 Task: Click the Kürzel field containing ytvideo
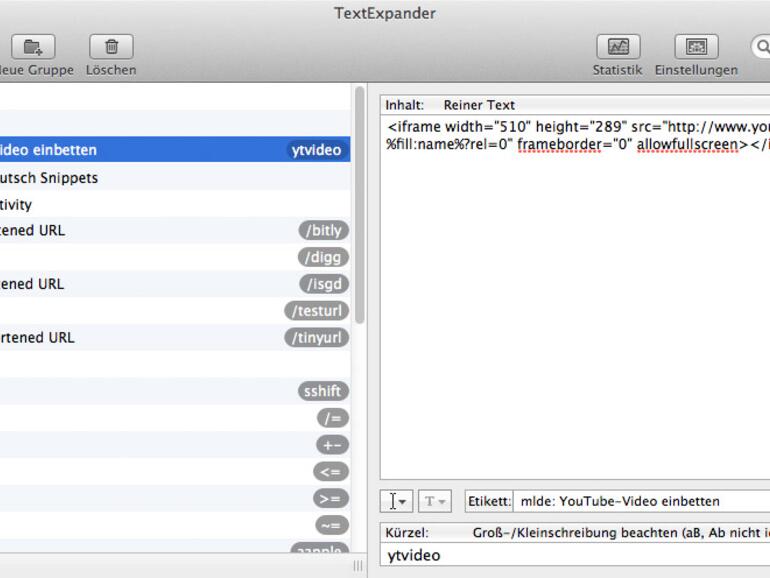coord(575,555)
